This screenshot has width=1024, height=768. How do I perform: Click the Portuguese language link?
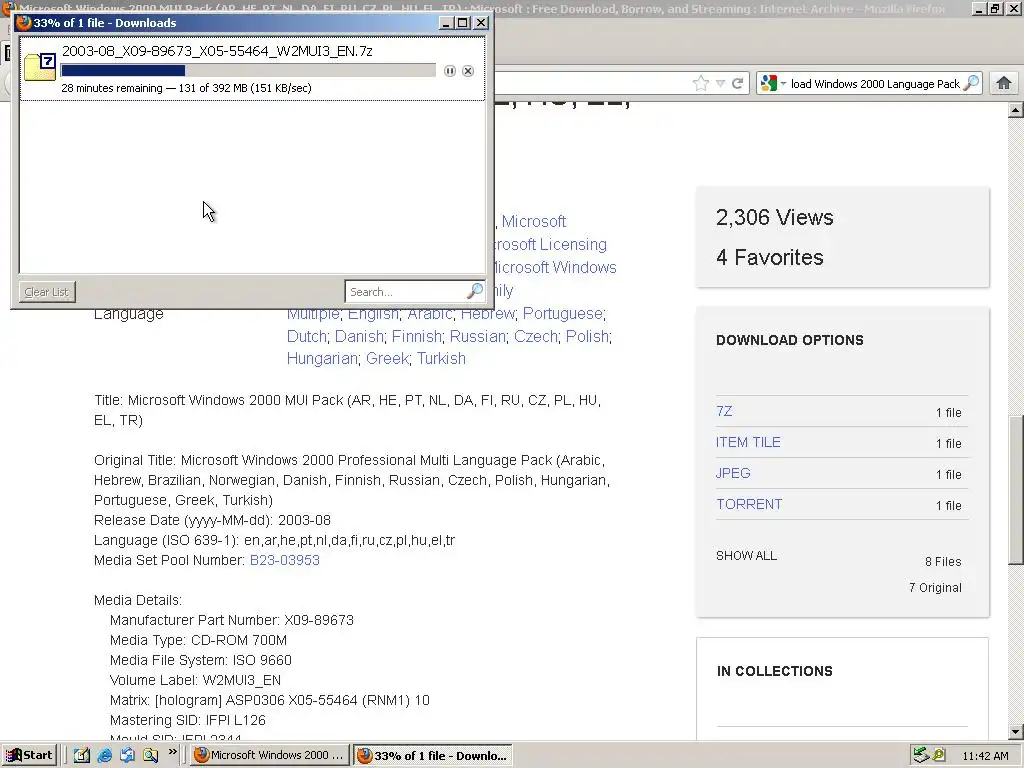click(x=562, y=313)
